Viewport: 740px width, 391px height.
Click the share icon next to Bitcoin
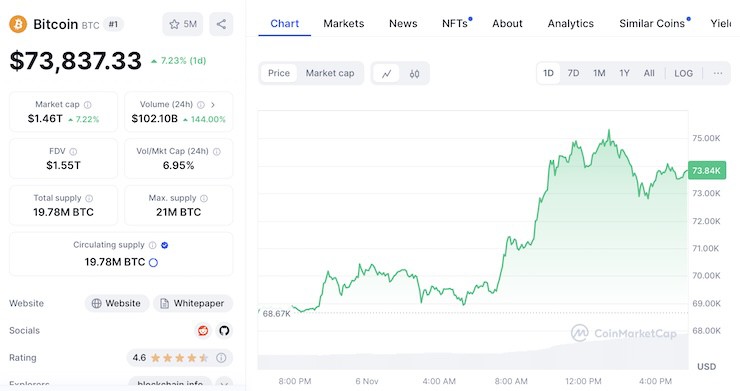(221, 24)
